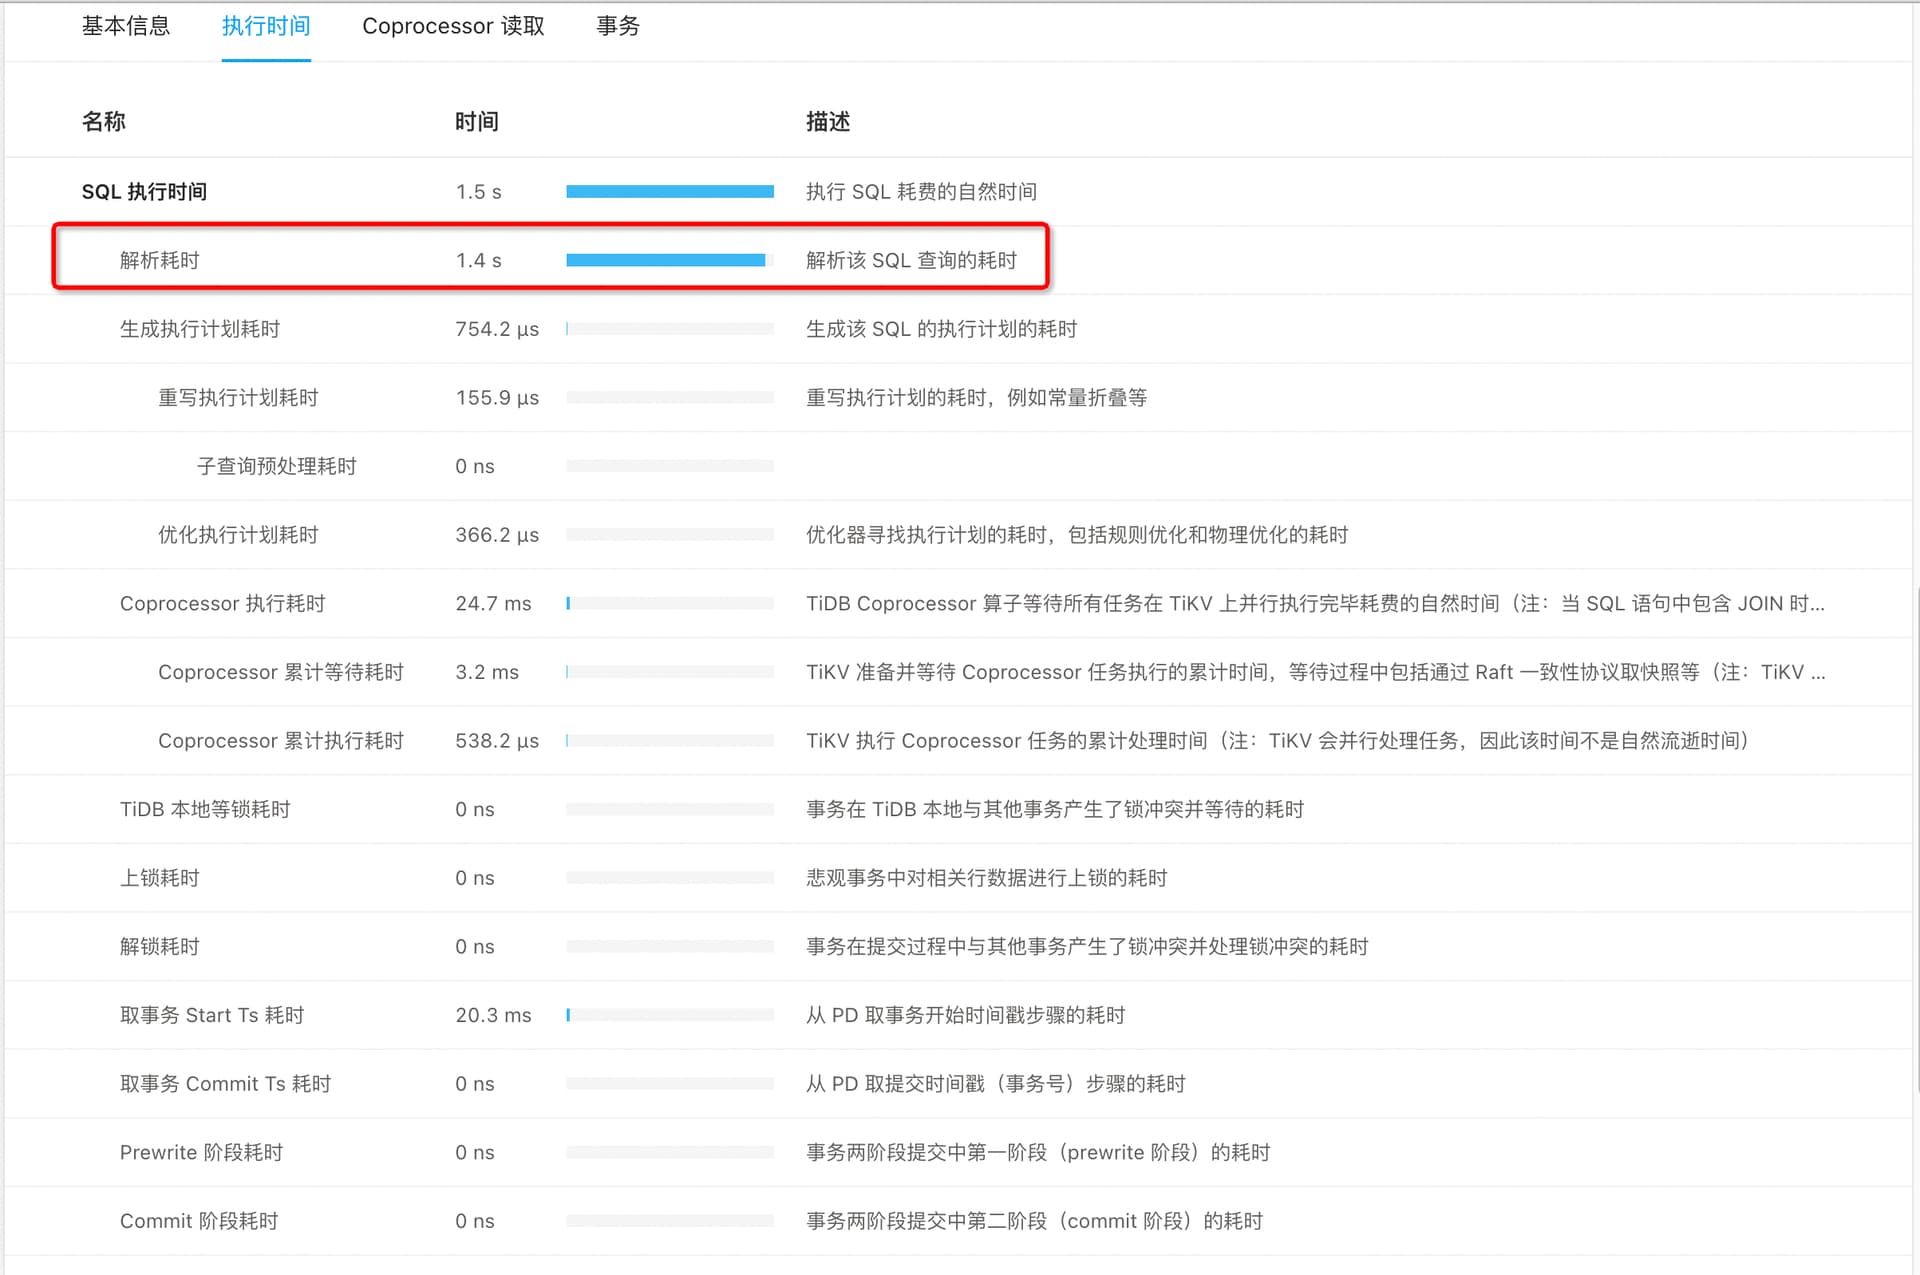1920x1275 pixels.
Task: Click the 取事务 Start Ts 耗时 progress bar
Action: click(669, 1015)
